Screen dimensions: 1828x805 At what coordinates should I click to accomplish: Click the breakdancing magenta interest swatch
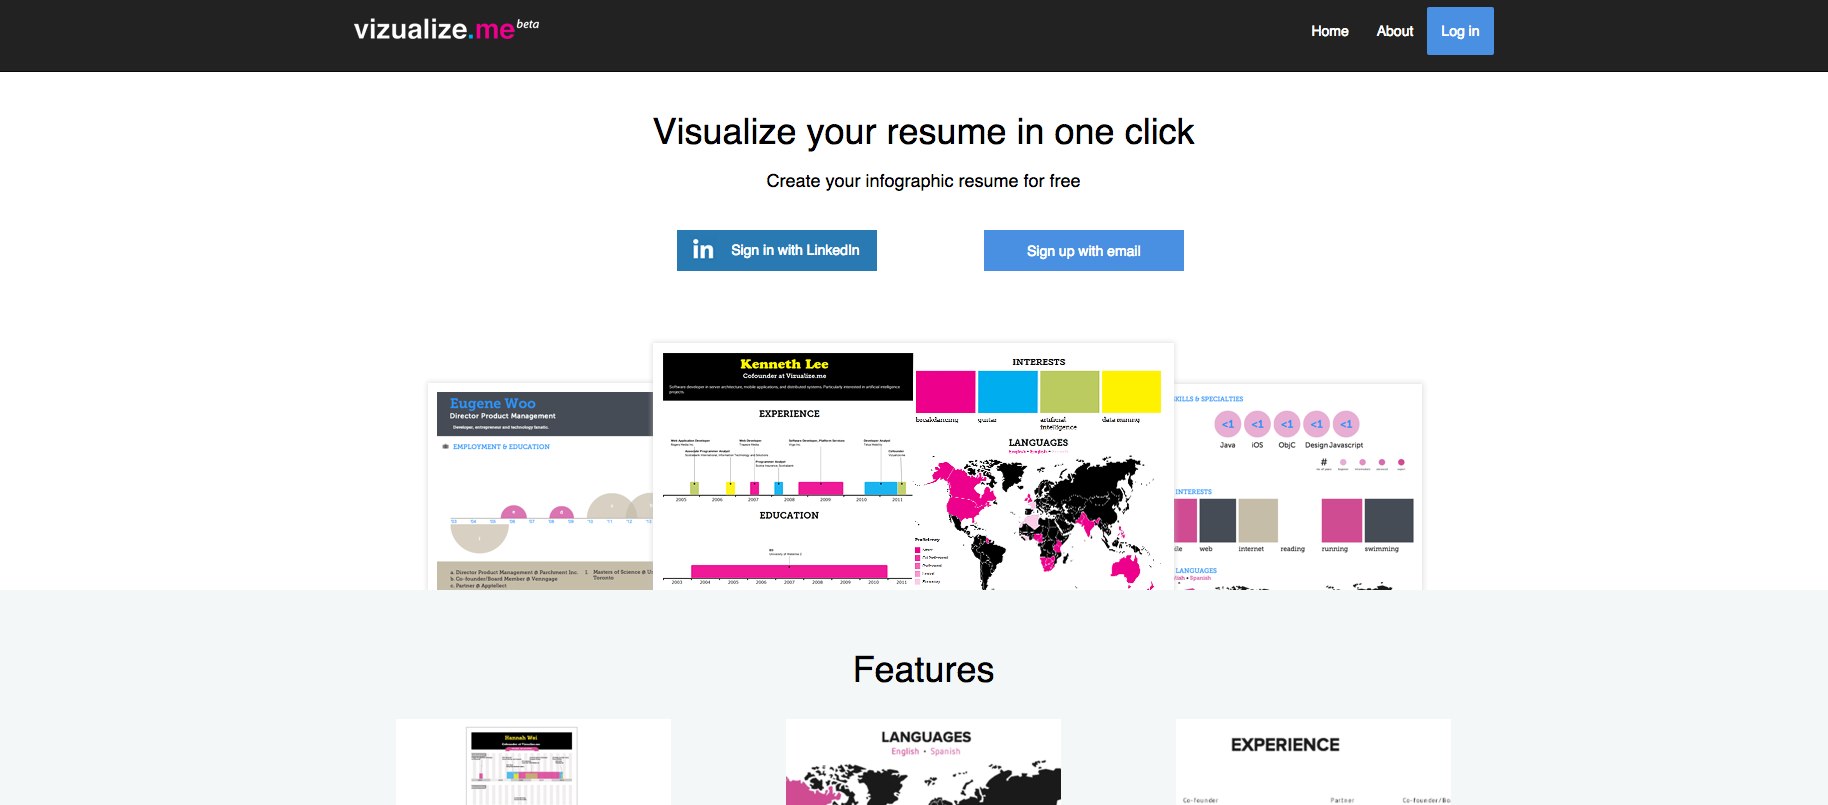click(x=945, y=392)
